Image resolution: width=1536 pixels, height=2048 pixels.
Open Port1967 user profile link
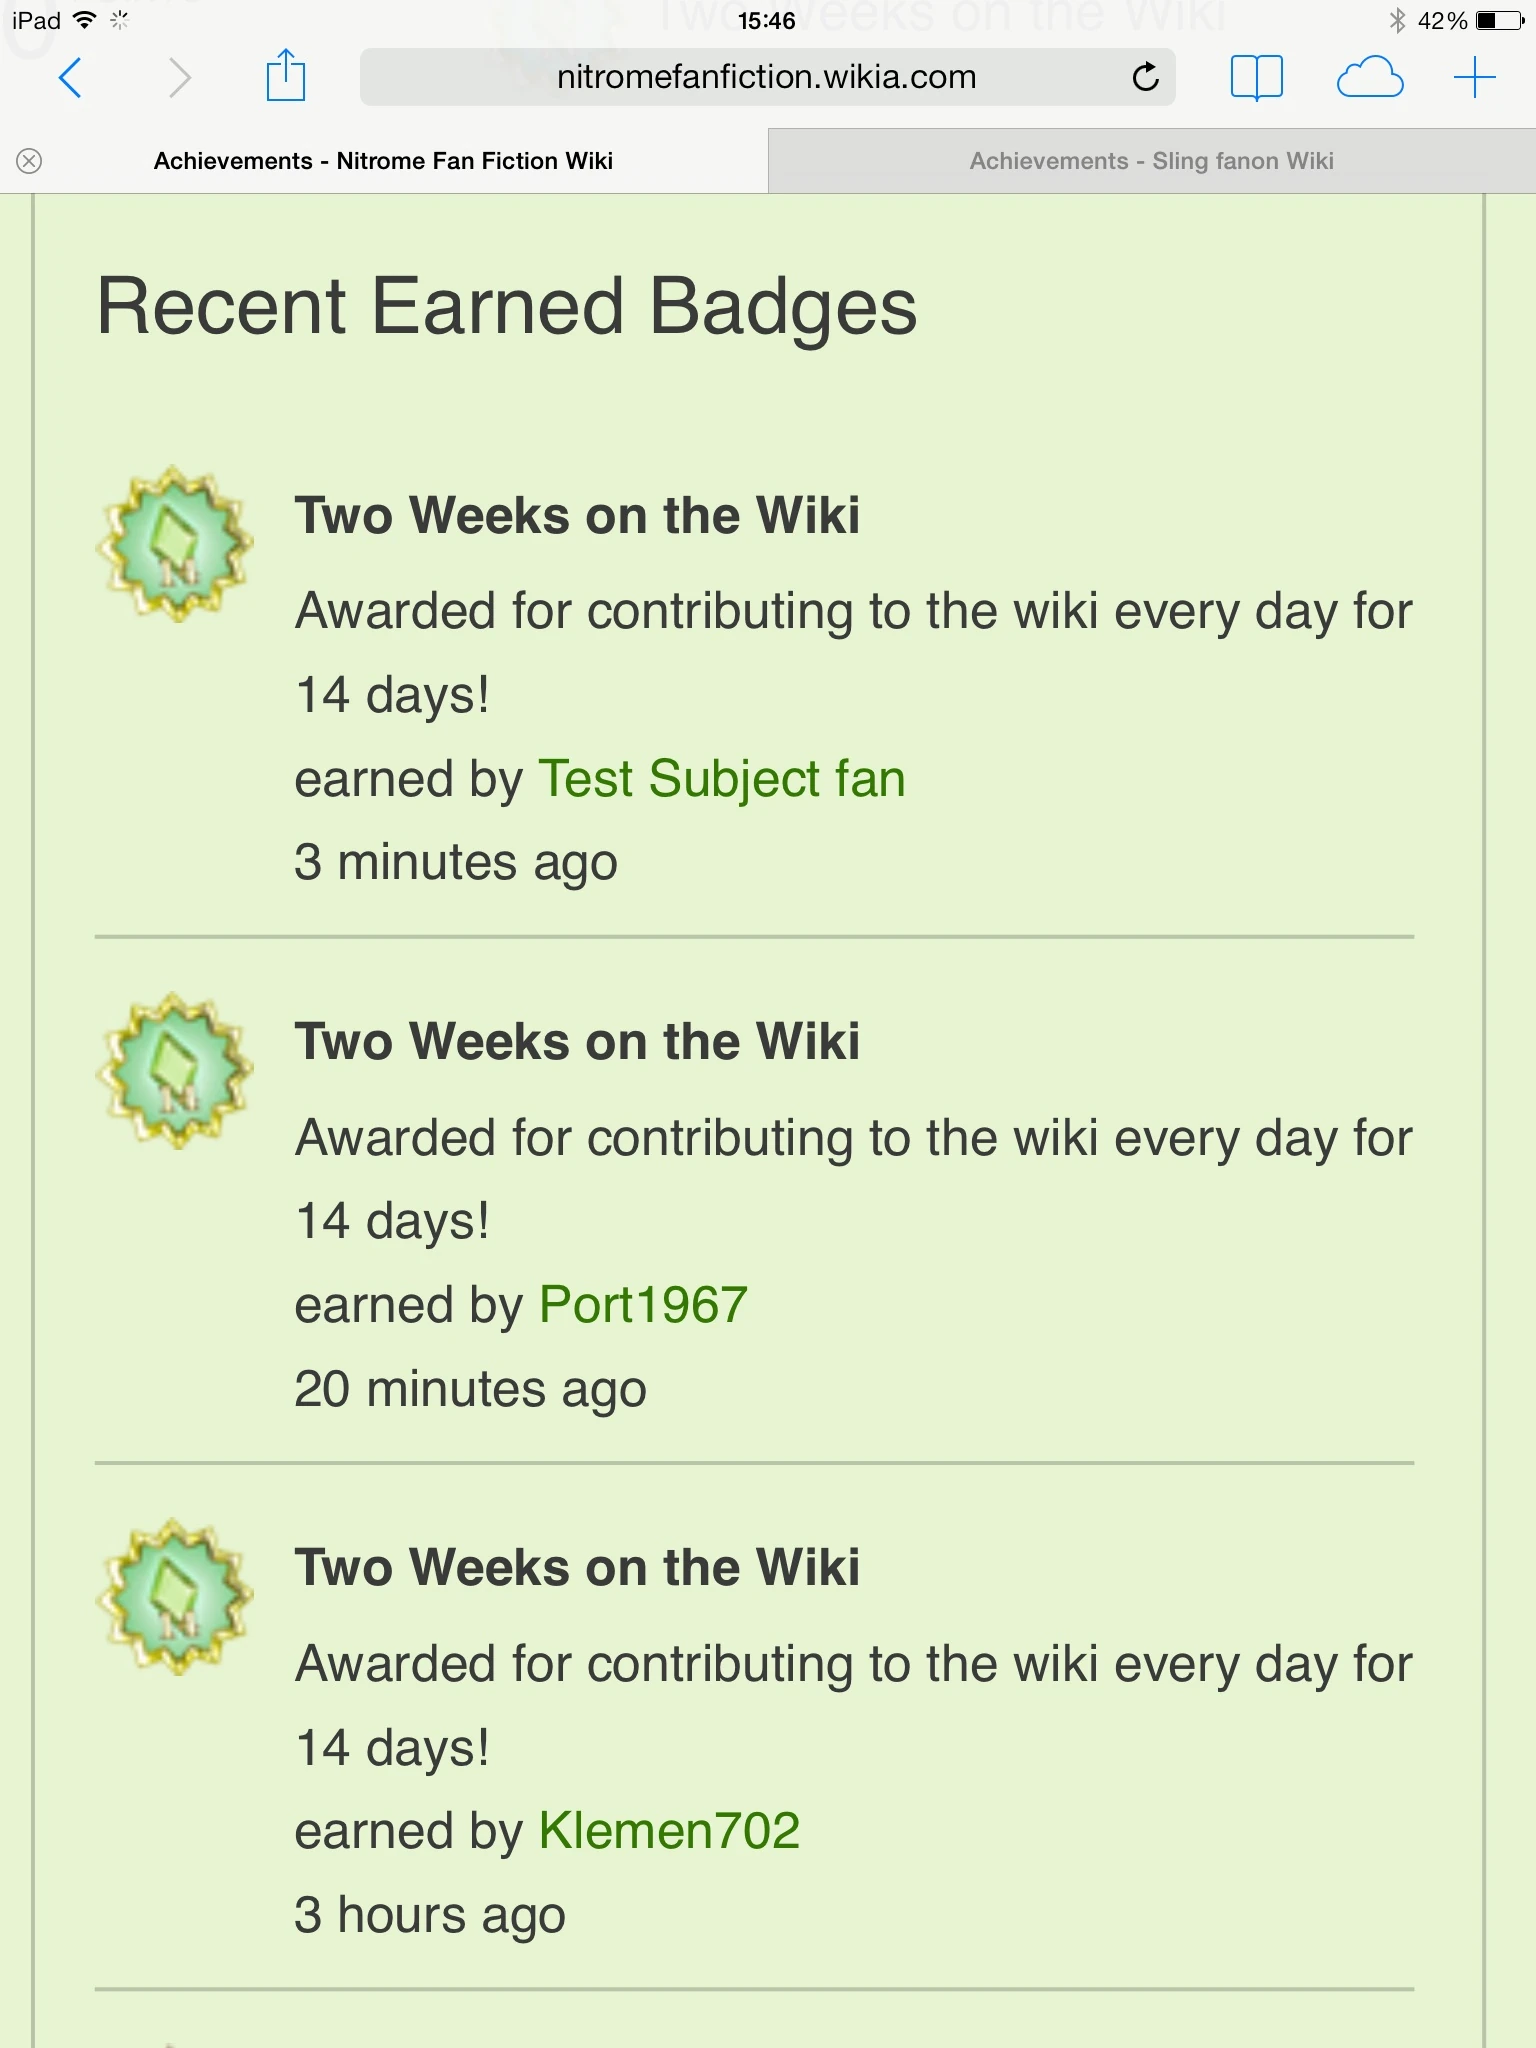click(x=643, y=1305)
